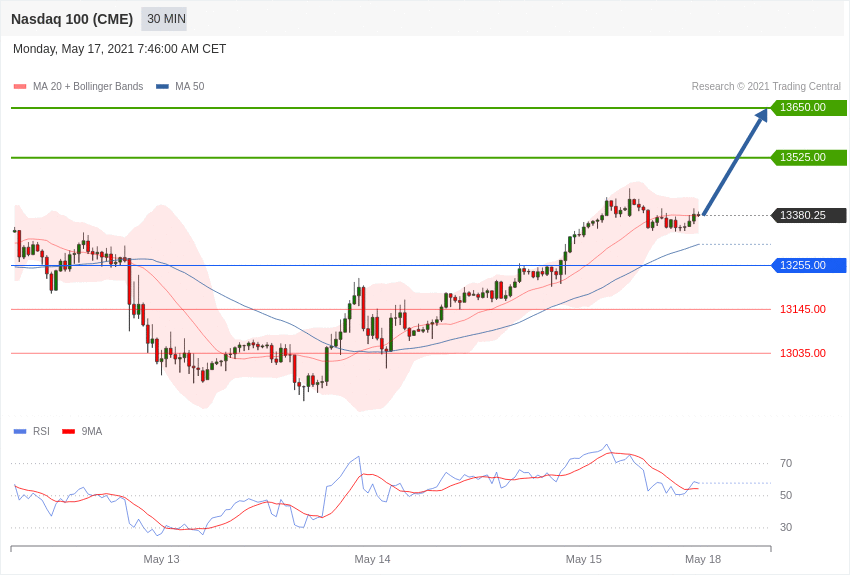Click the 30 MIN timeframe badge
The height and width of the screenshot is (576, 850).
164,19
